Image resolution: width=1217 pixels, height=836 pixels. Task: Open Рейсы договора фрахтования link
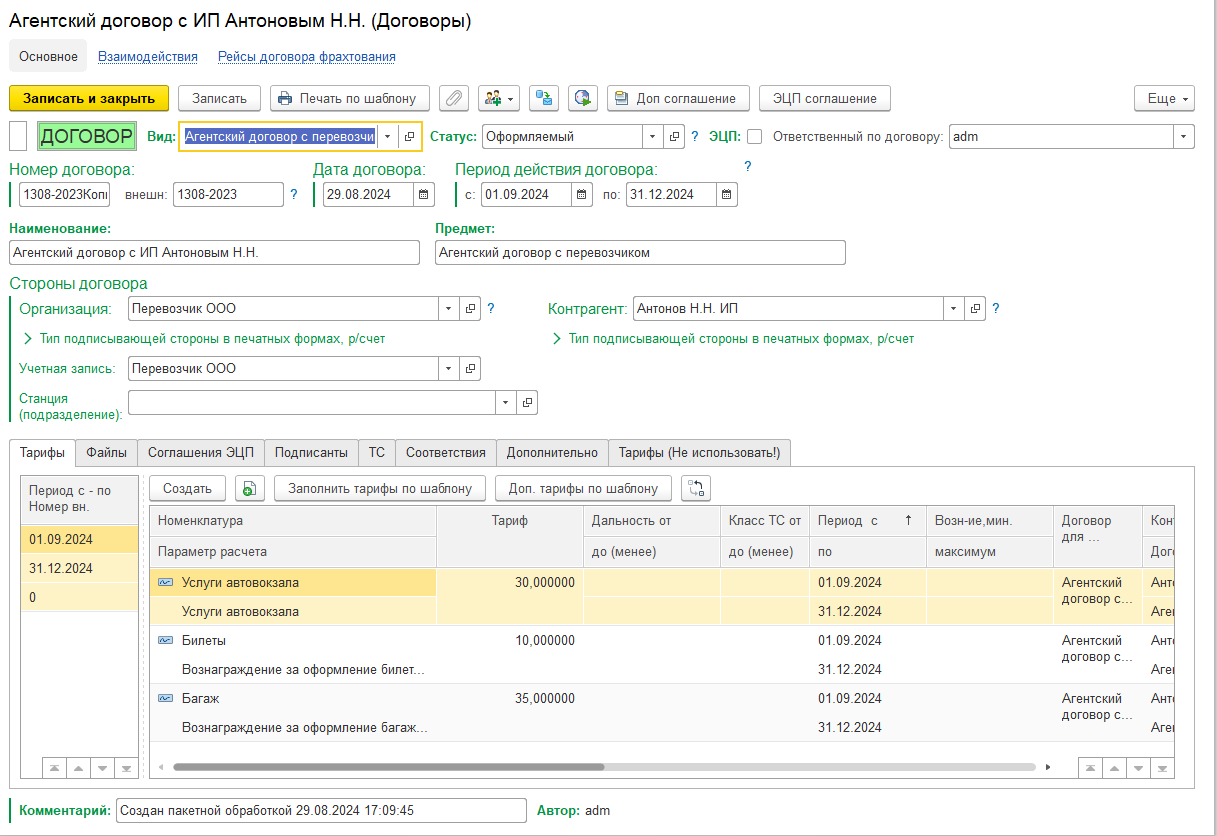[x=307, y=57]
